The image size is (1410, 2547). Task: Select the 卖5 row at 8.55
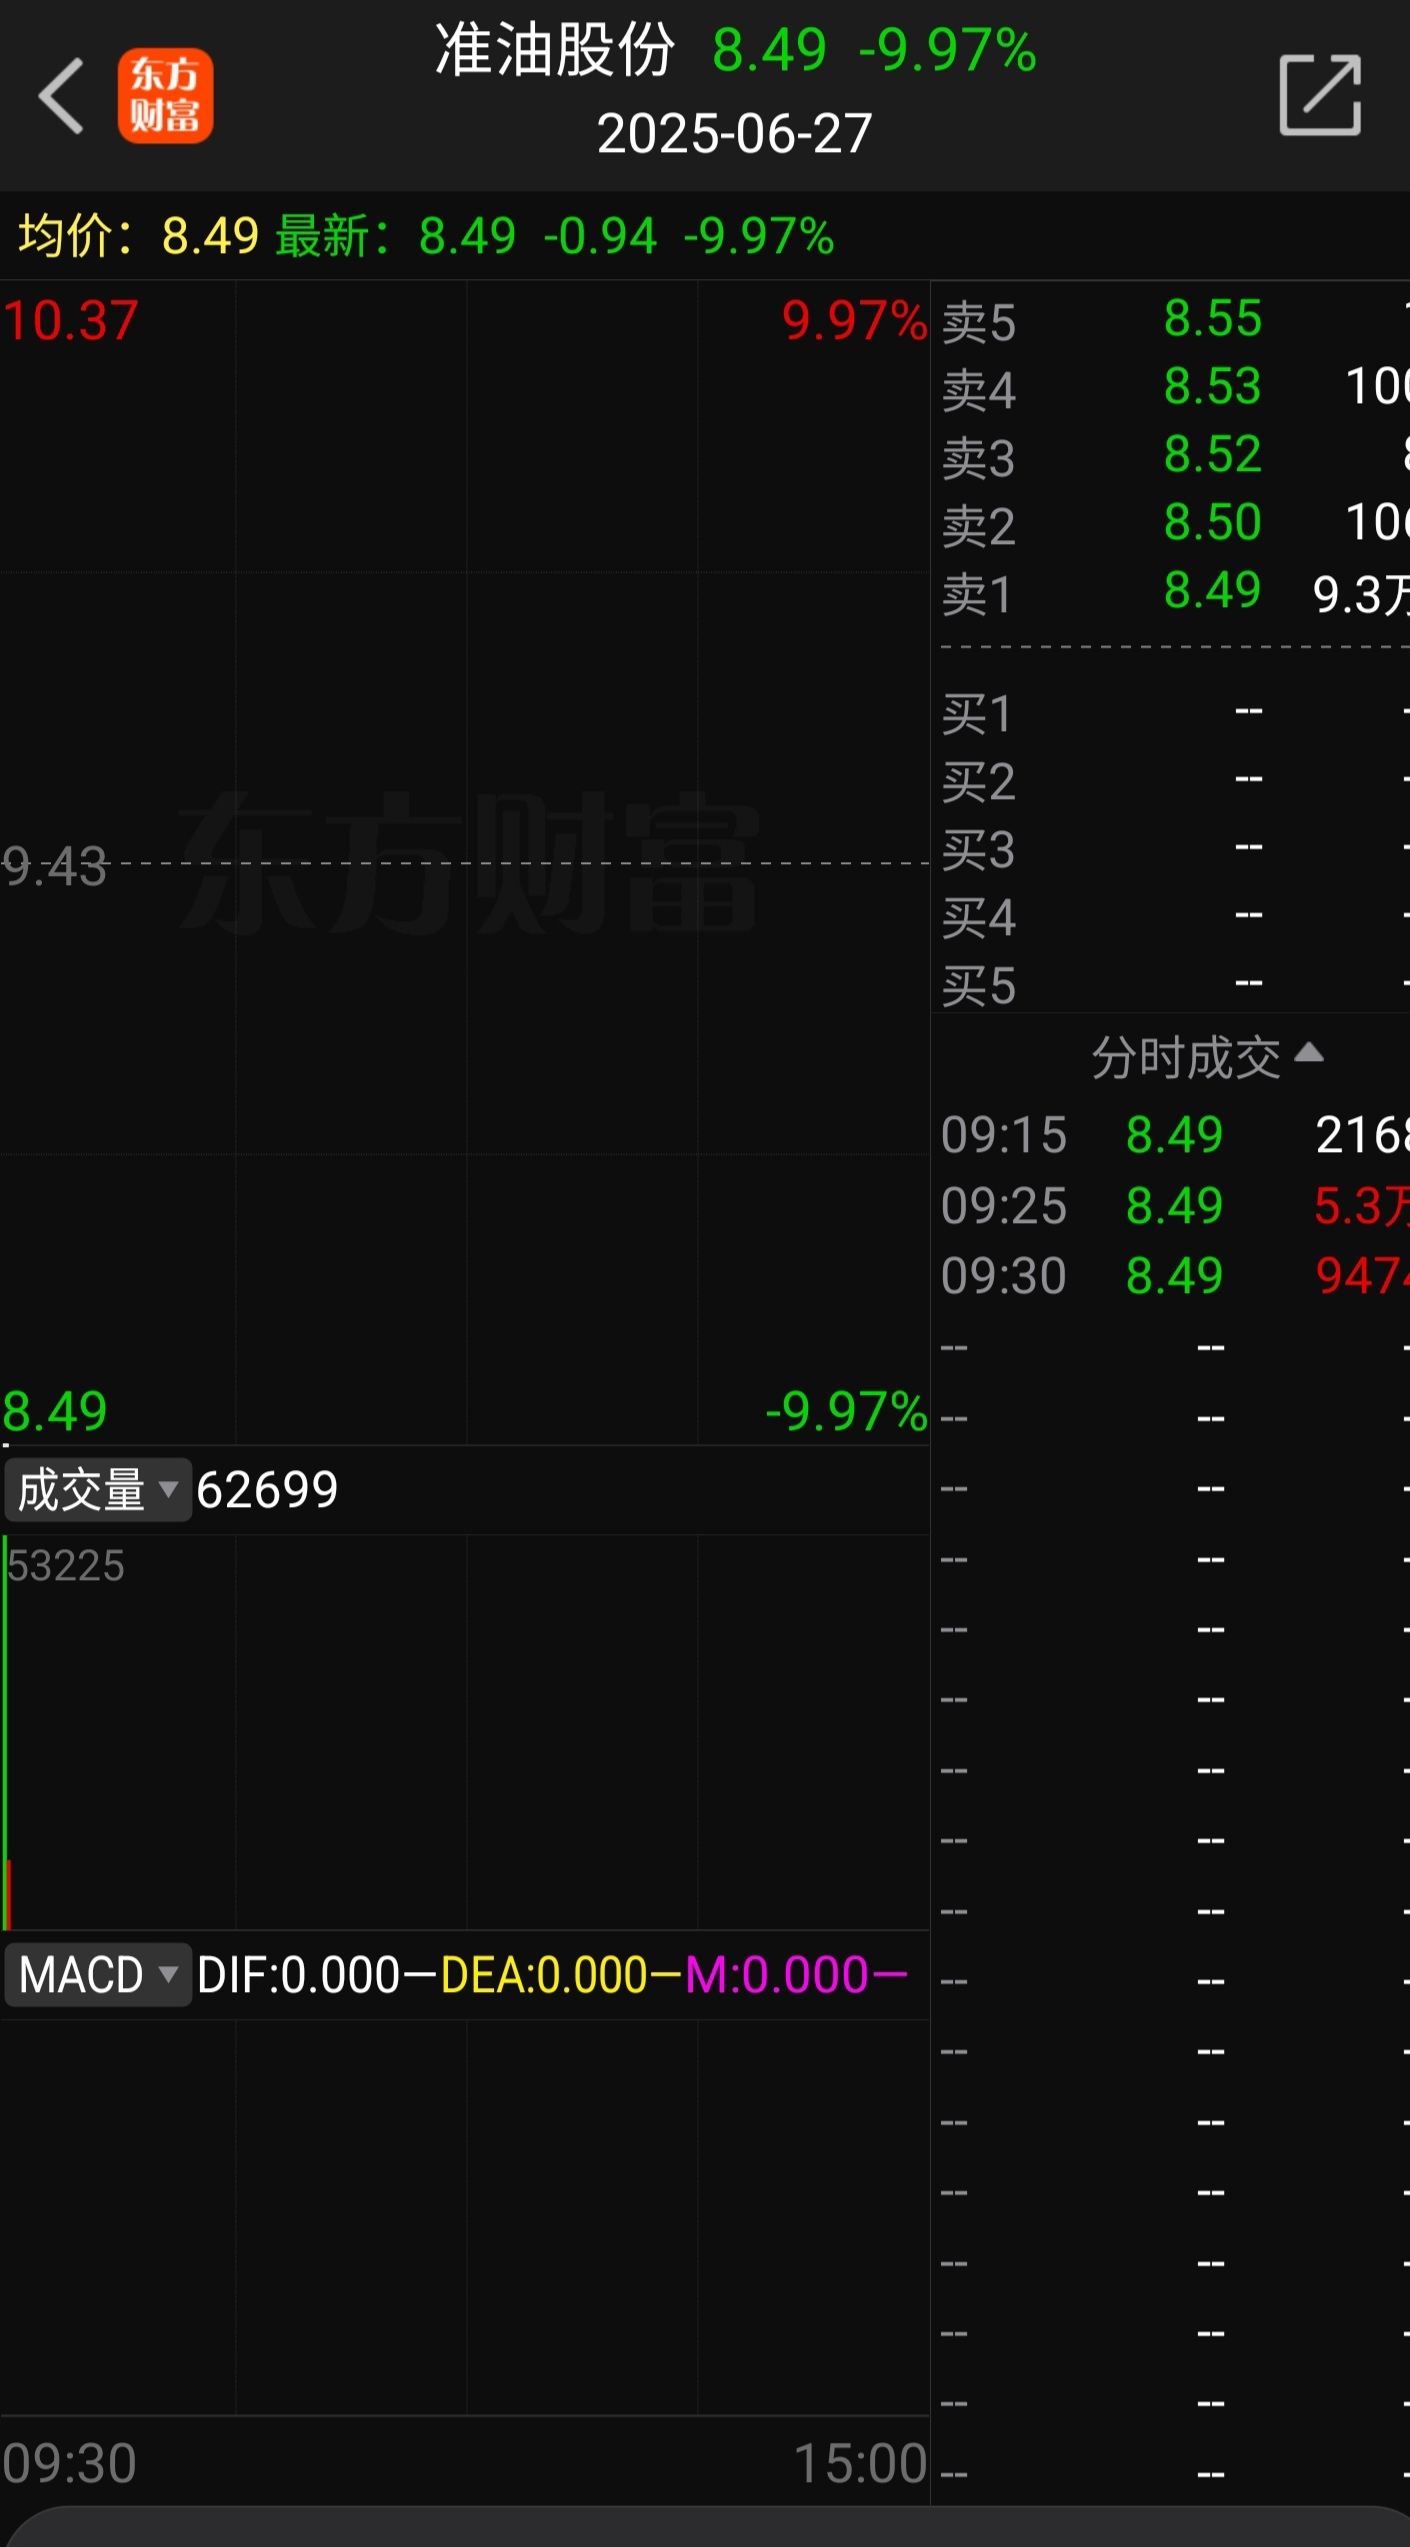pyautogui.click(x=1175, y=321)
